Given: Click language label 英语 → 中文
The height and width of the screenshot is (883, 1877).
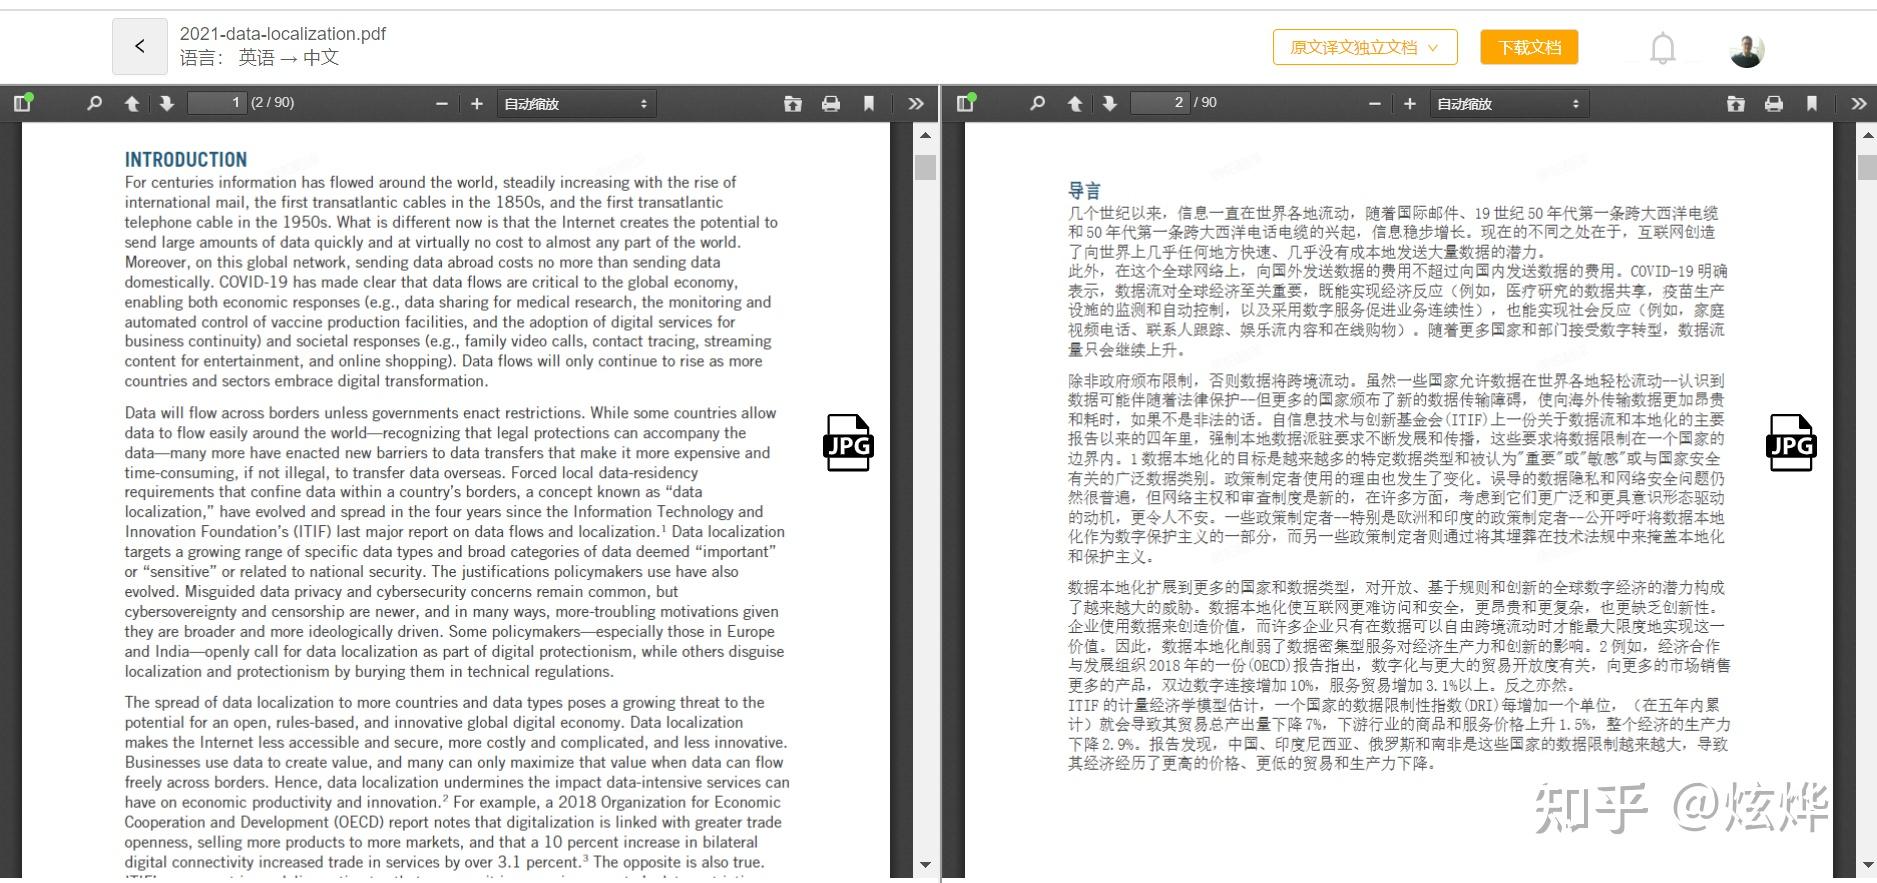Looking at the screenshot, I should [288, 58].
